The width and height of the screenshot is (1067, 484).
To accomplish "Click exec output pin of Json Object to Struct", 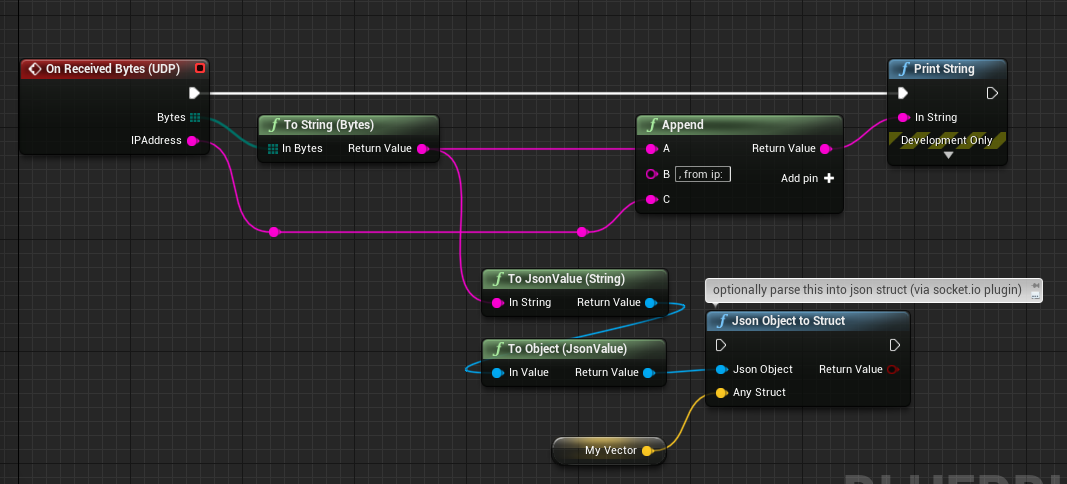I will [x=895, y=346].
